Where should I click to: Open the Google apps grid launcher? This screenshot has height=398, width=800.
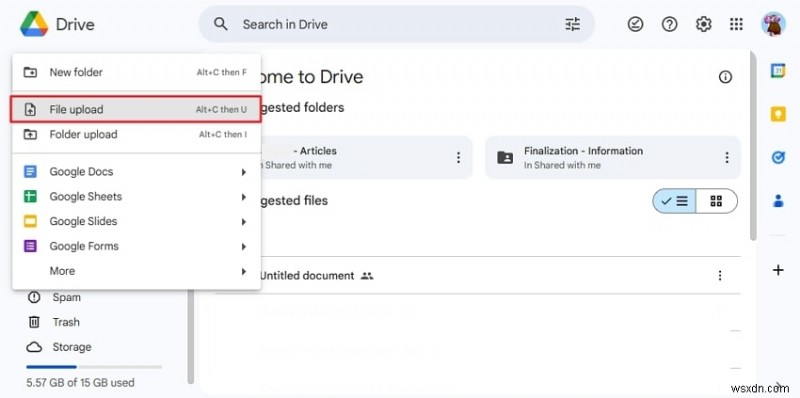point(736,24)
